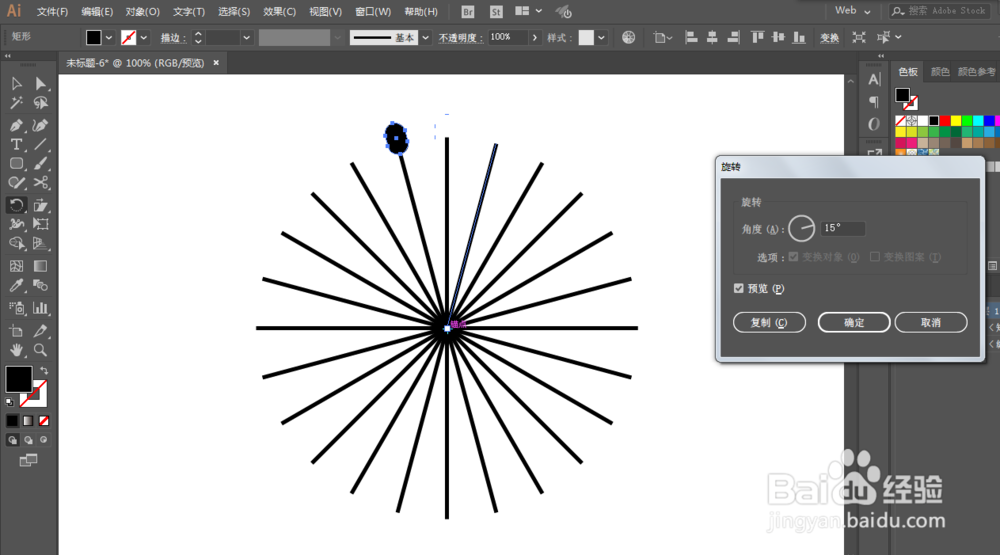This screenshot has width=1000, height=555.
Task: Choose Draw Inside mode
Action: (43, 440)
